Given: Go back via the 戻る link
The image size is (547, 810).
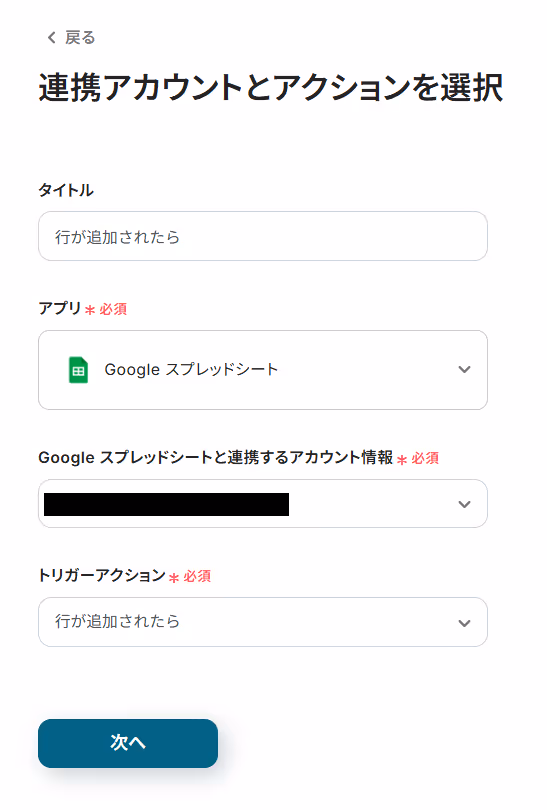Looking at the screenshot, I should coord(80,38).
